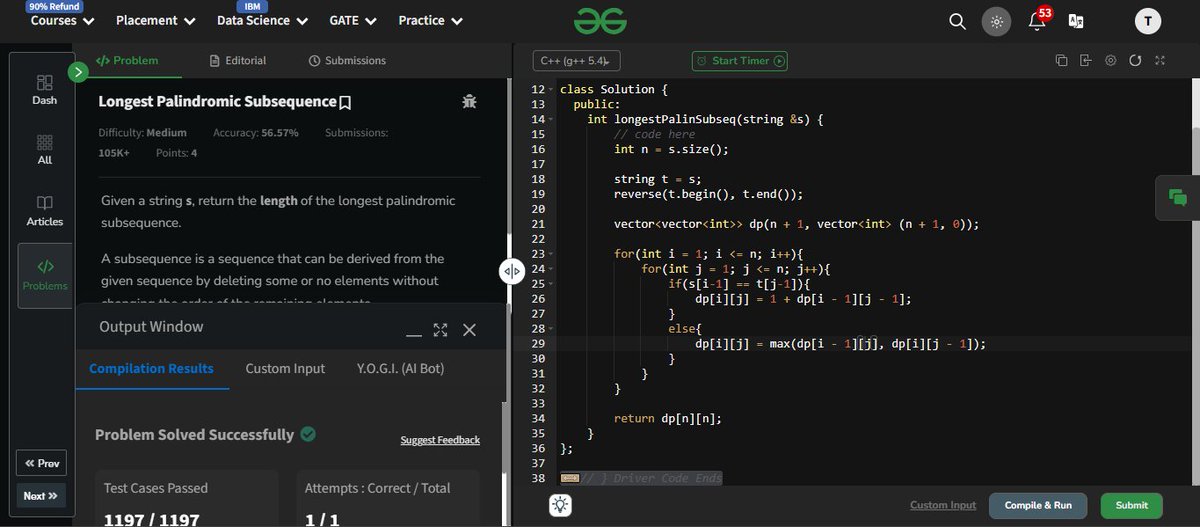Click the Start Timer button
Viewport: 1200px width, 527px height.
pos(740,61)
